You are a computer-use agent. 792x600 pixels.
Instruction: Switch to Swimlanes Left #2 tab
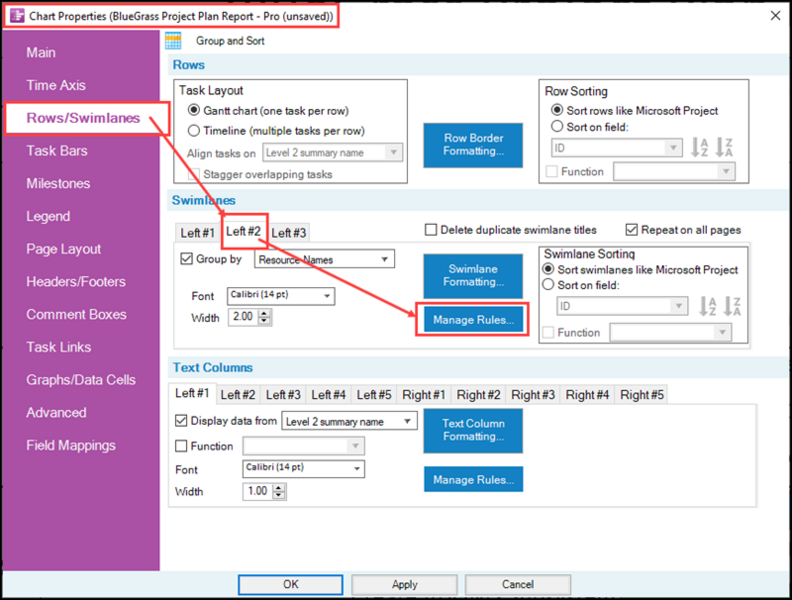(x=243, y=231)
